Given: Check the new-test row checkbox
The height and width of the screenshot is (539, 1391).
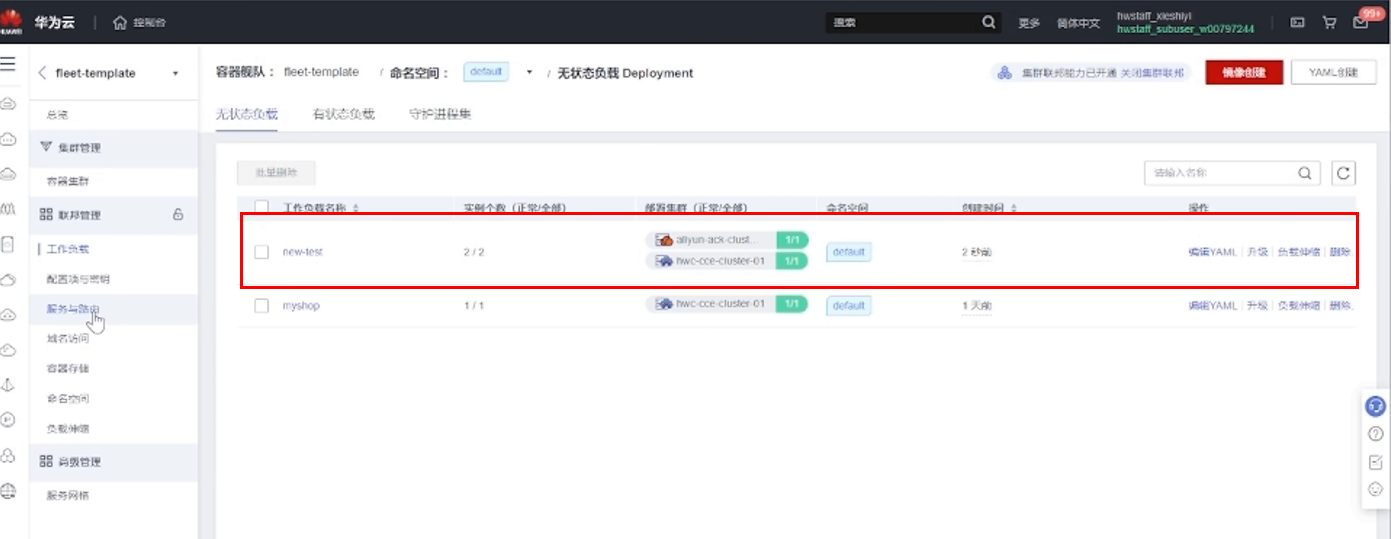Looking at the screenshot, I should click(262, 252).
